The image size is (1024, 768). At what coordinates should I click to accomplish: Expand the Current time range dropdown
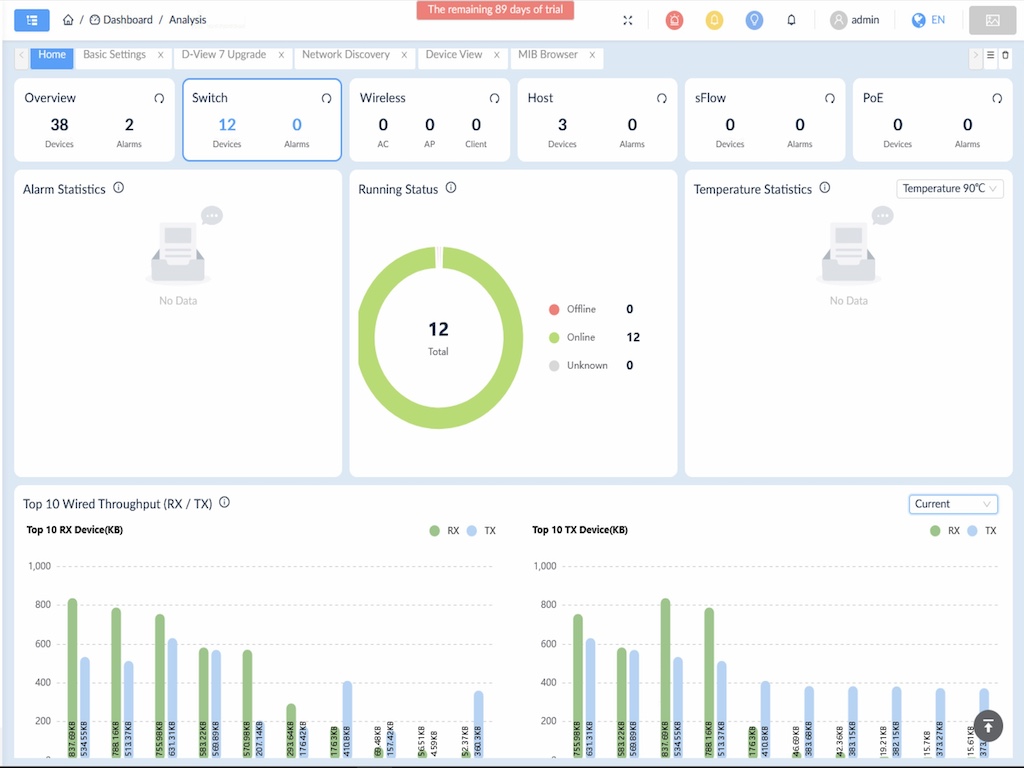point(953,504)
